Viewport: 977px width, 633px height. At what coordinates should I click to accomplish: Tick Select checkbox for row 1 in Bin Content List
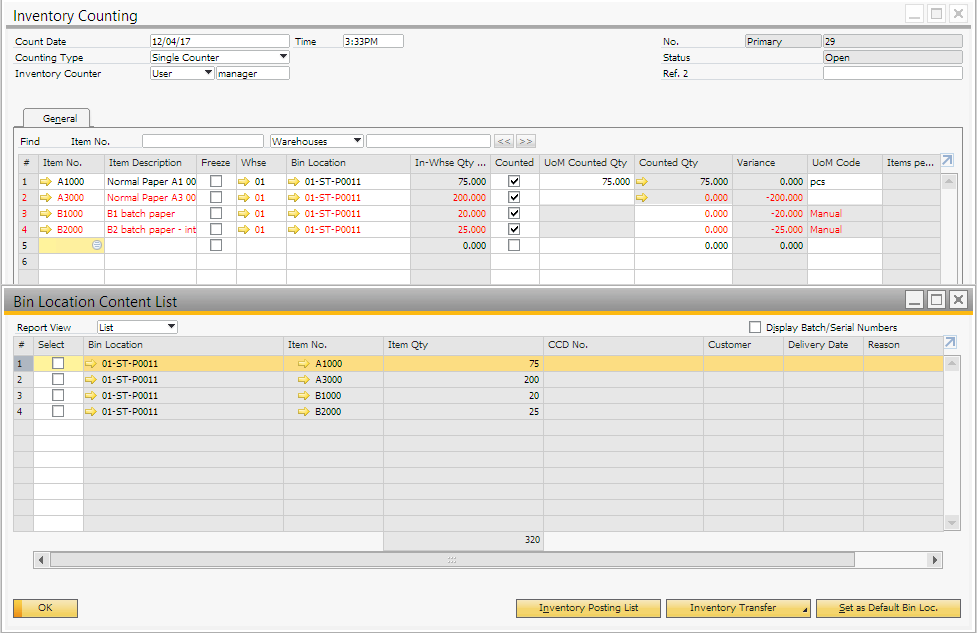pyautogui.click(x=58, y=364)
